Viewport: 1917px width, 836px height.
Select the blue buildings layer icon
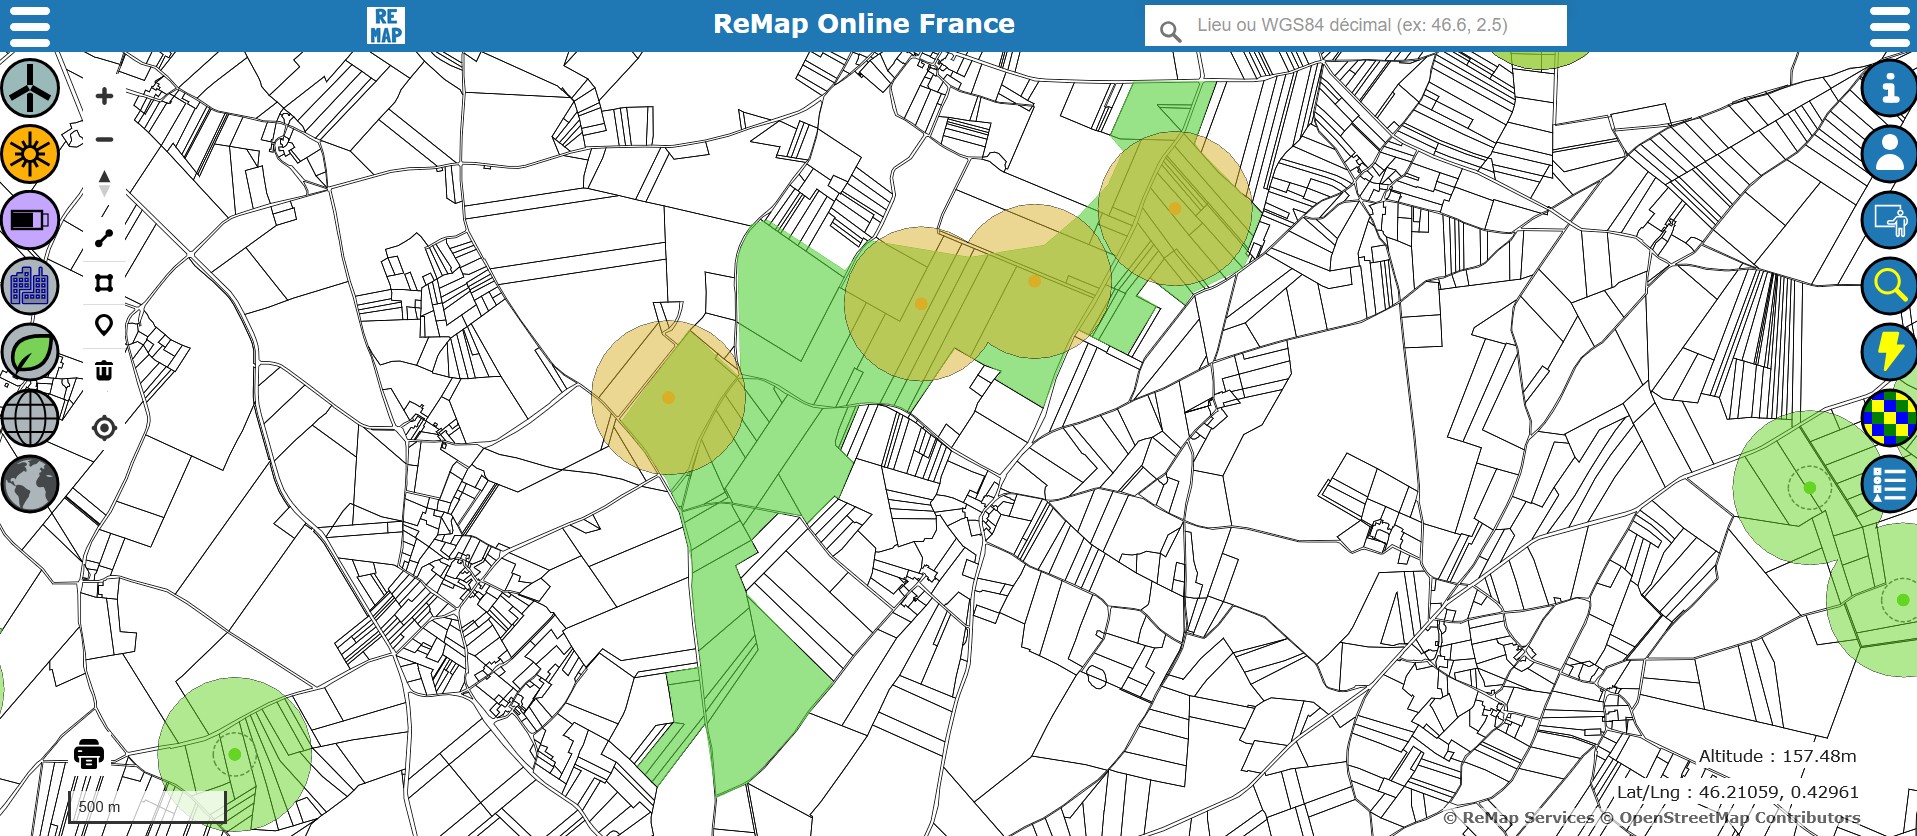[30, 286]
